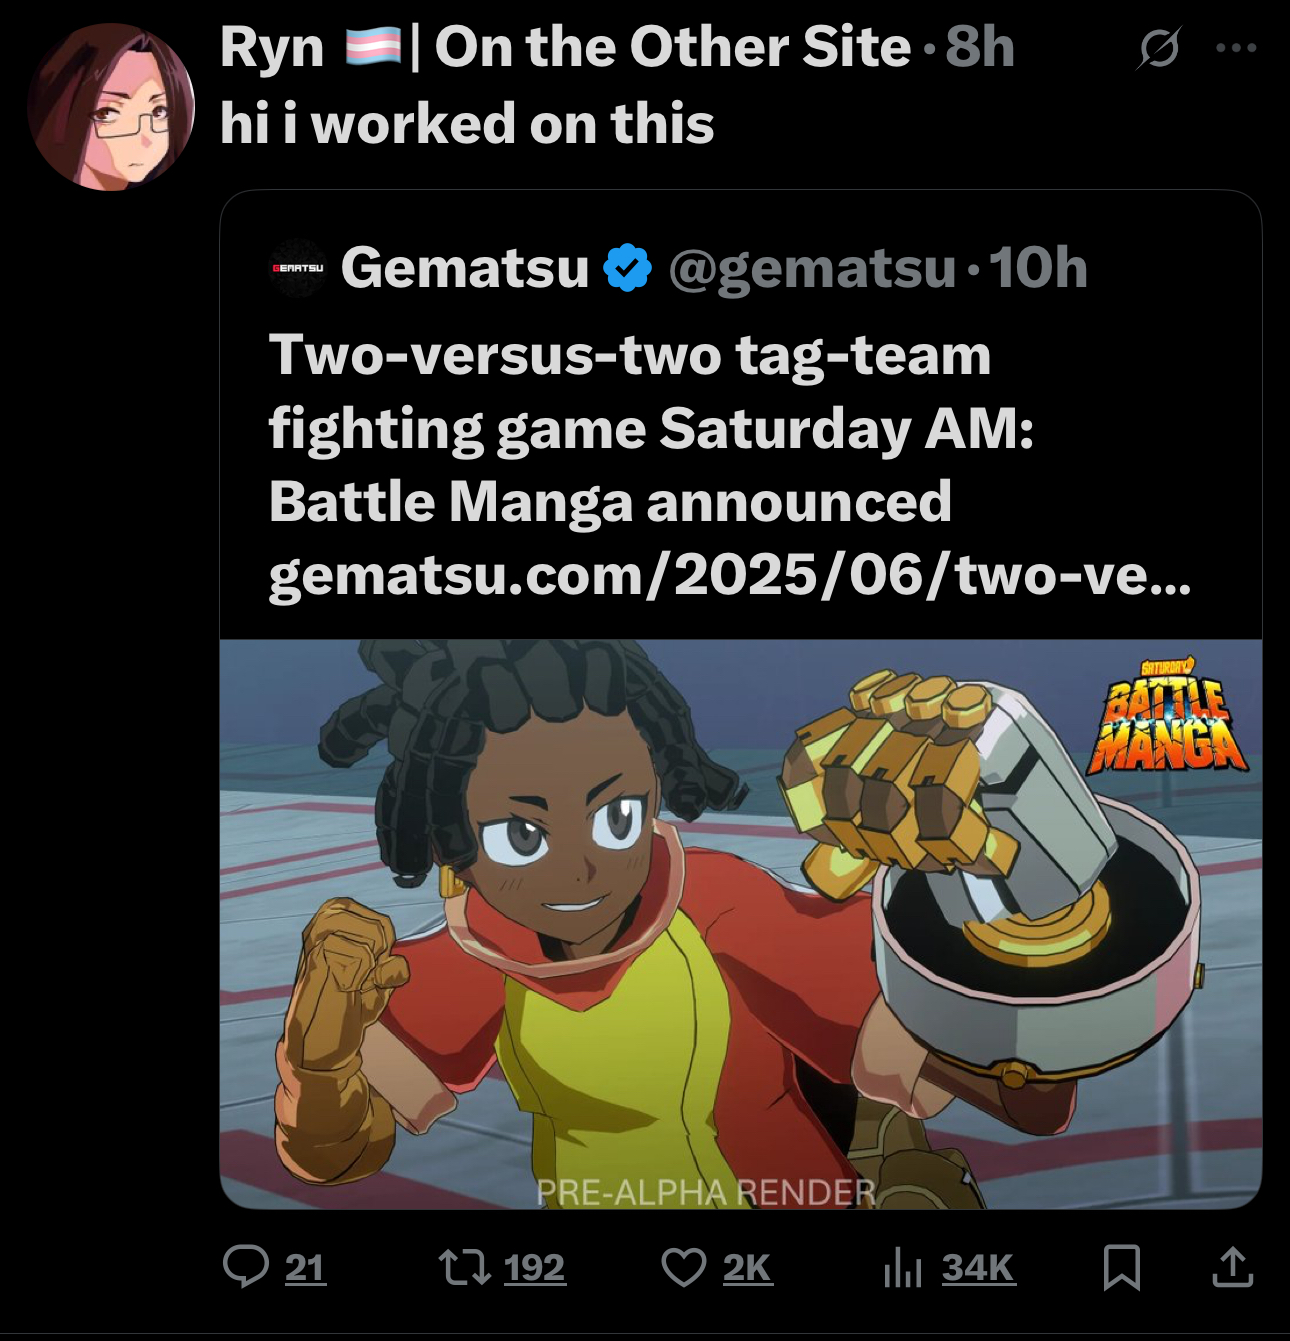Open the quoted tweet's 10h timestamp
Viewport: 1290px width, 1341px height.
[x=1038, y=268]
